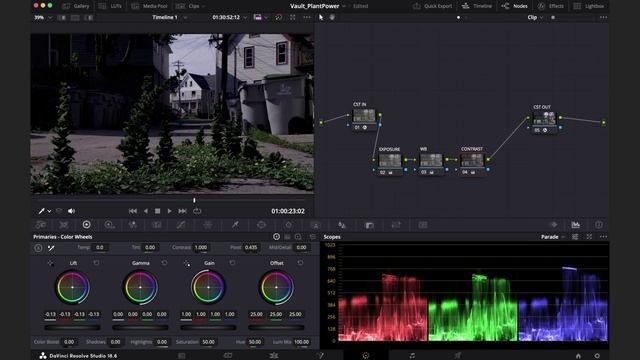The width and height of the screenshot is (640, 360).
Task: Show the Scopes panel icon
Action: (576, 224)
